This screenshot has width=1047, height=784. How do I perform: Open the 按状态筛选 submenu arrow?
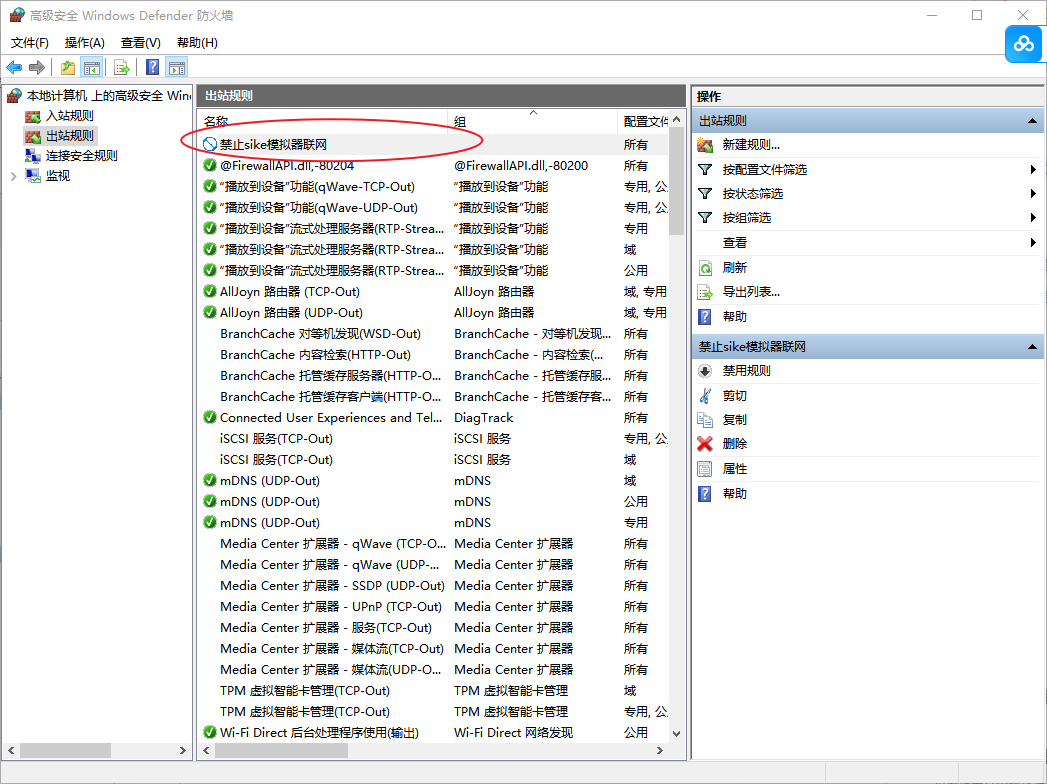[1033, 194]
